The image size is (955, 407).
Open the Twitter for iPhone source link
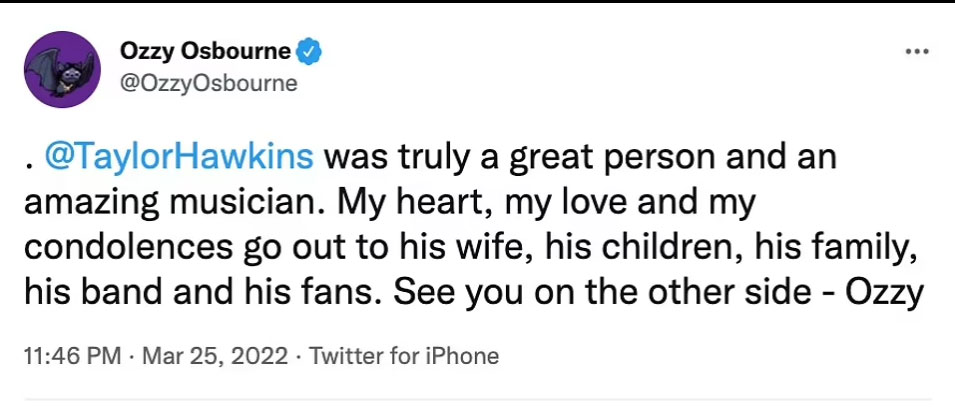pyautogui.click(x=404, y=355)
